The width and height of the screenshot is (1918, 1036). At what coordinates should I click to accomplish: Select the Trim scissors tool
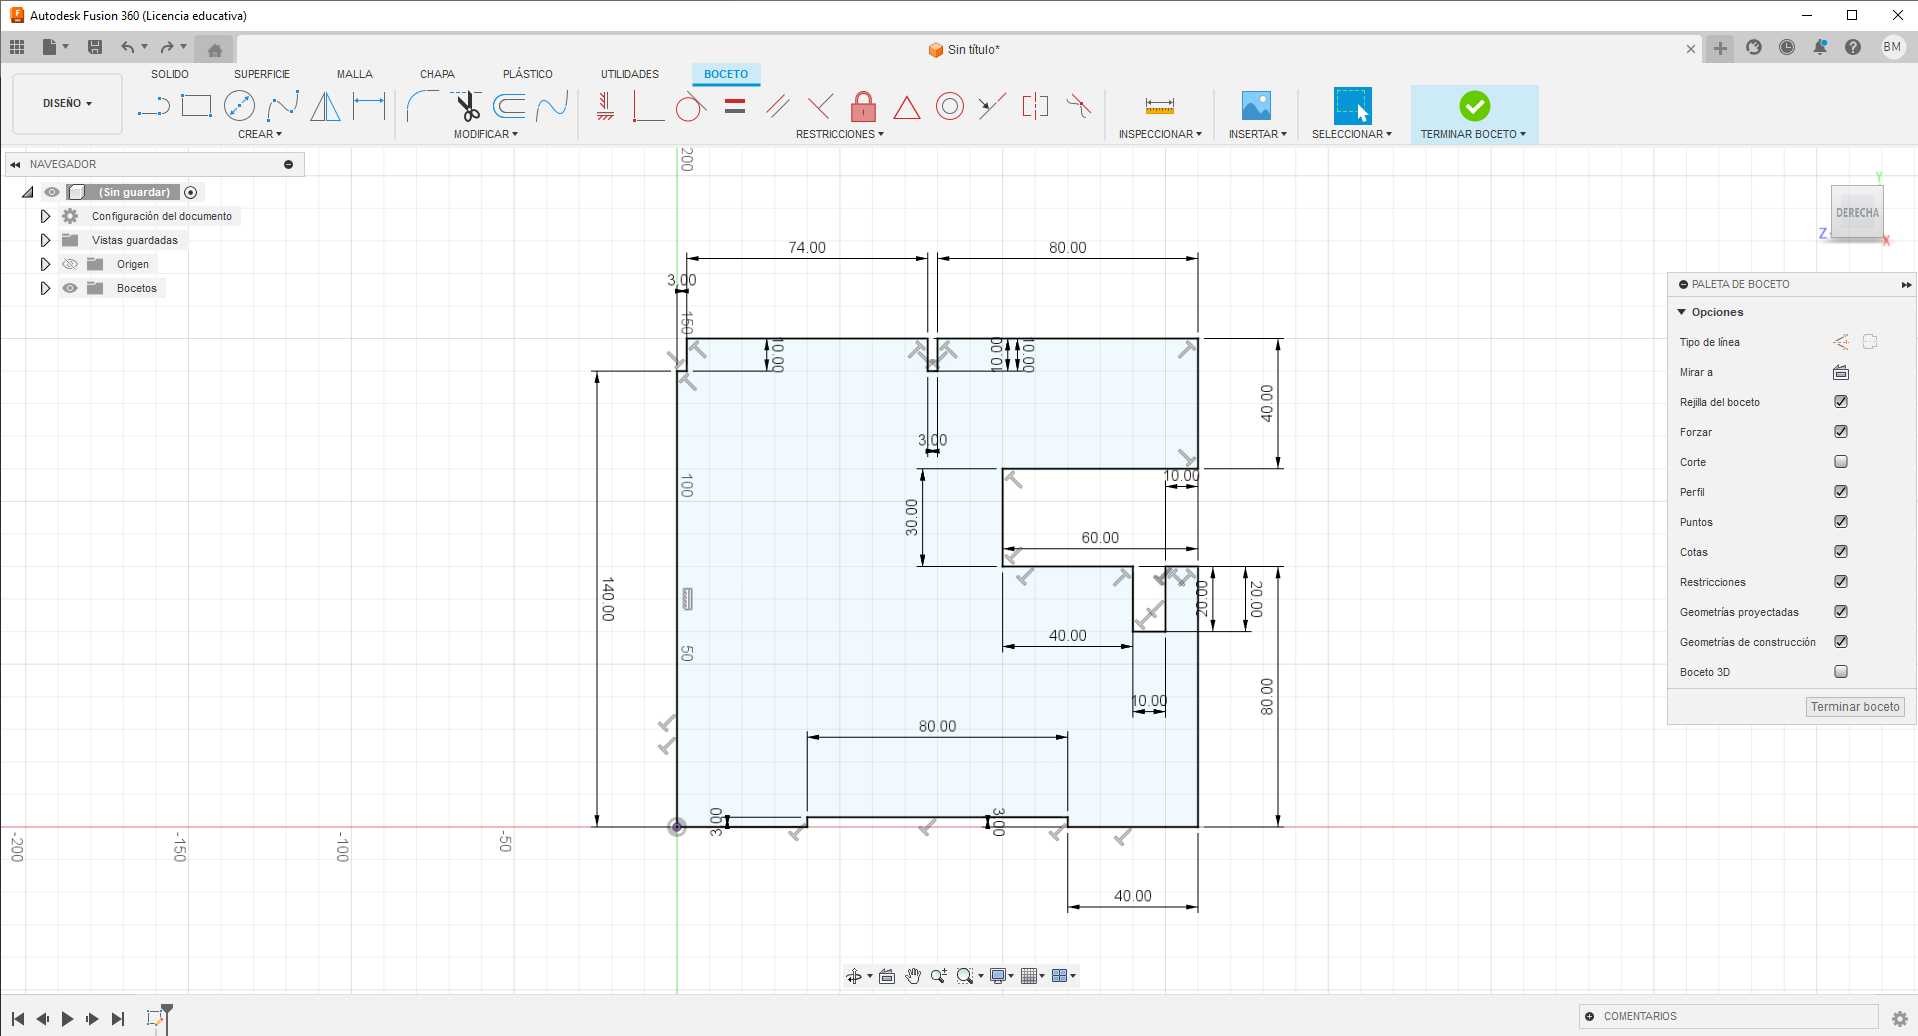(466, 106)
